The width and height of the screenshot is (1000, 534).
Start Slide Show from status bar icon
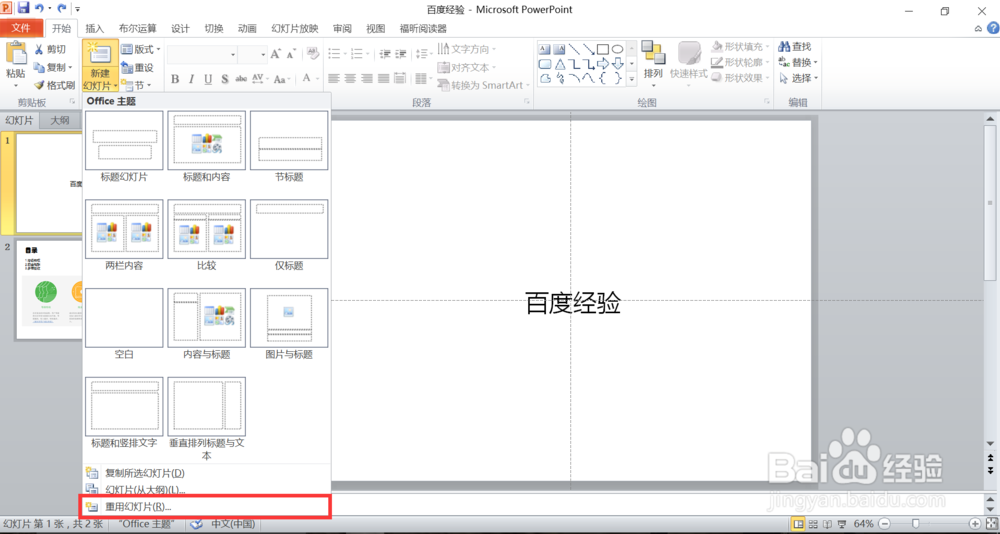[842, 524]
